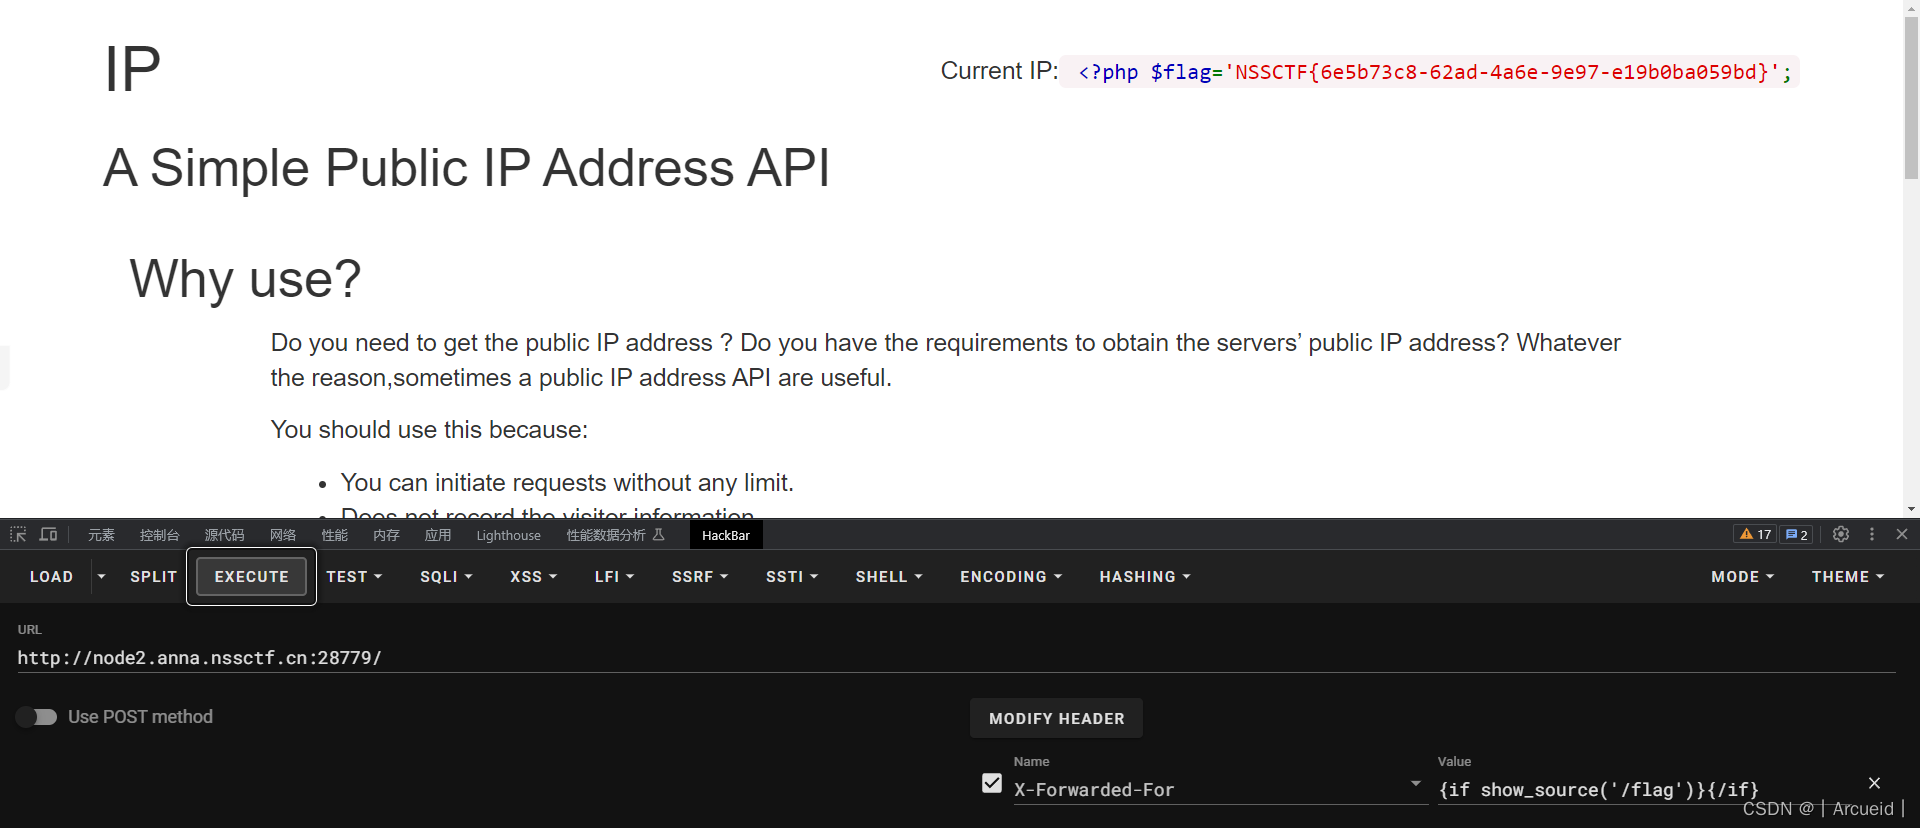Select the inspect element picker icon

tap(18, 535)
